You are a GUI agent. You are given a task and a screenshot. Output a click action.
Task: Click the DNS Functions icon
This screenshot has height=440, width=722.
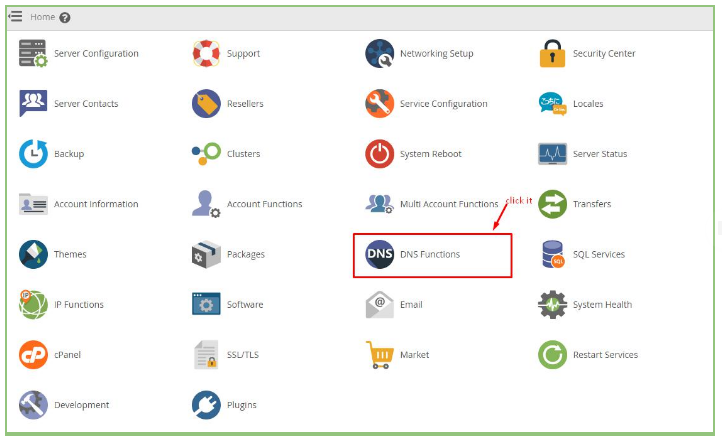coord(379,254)
